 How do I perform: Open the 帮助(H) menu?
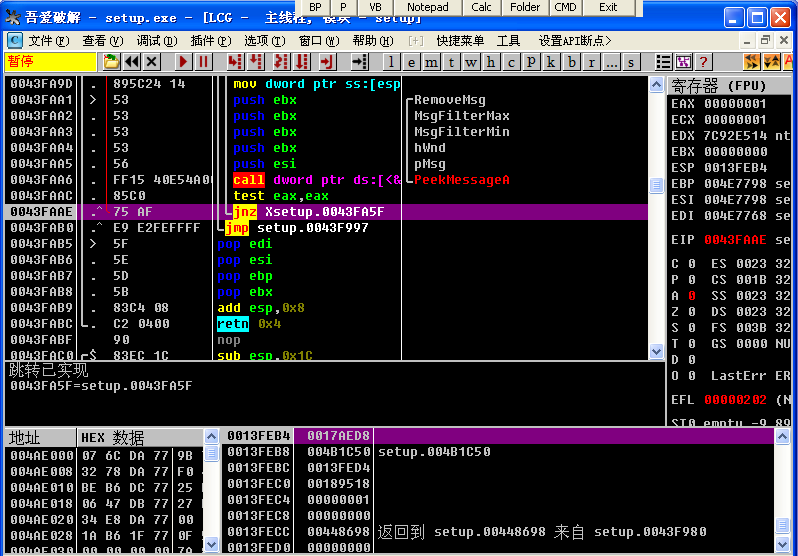click(x=373, y=41)
